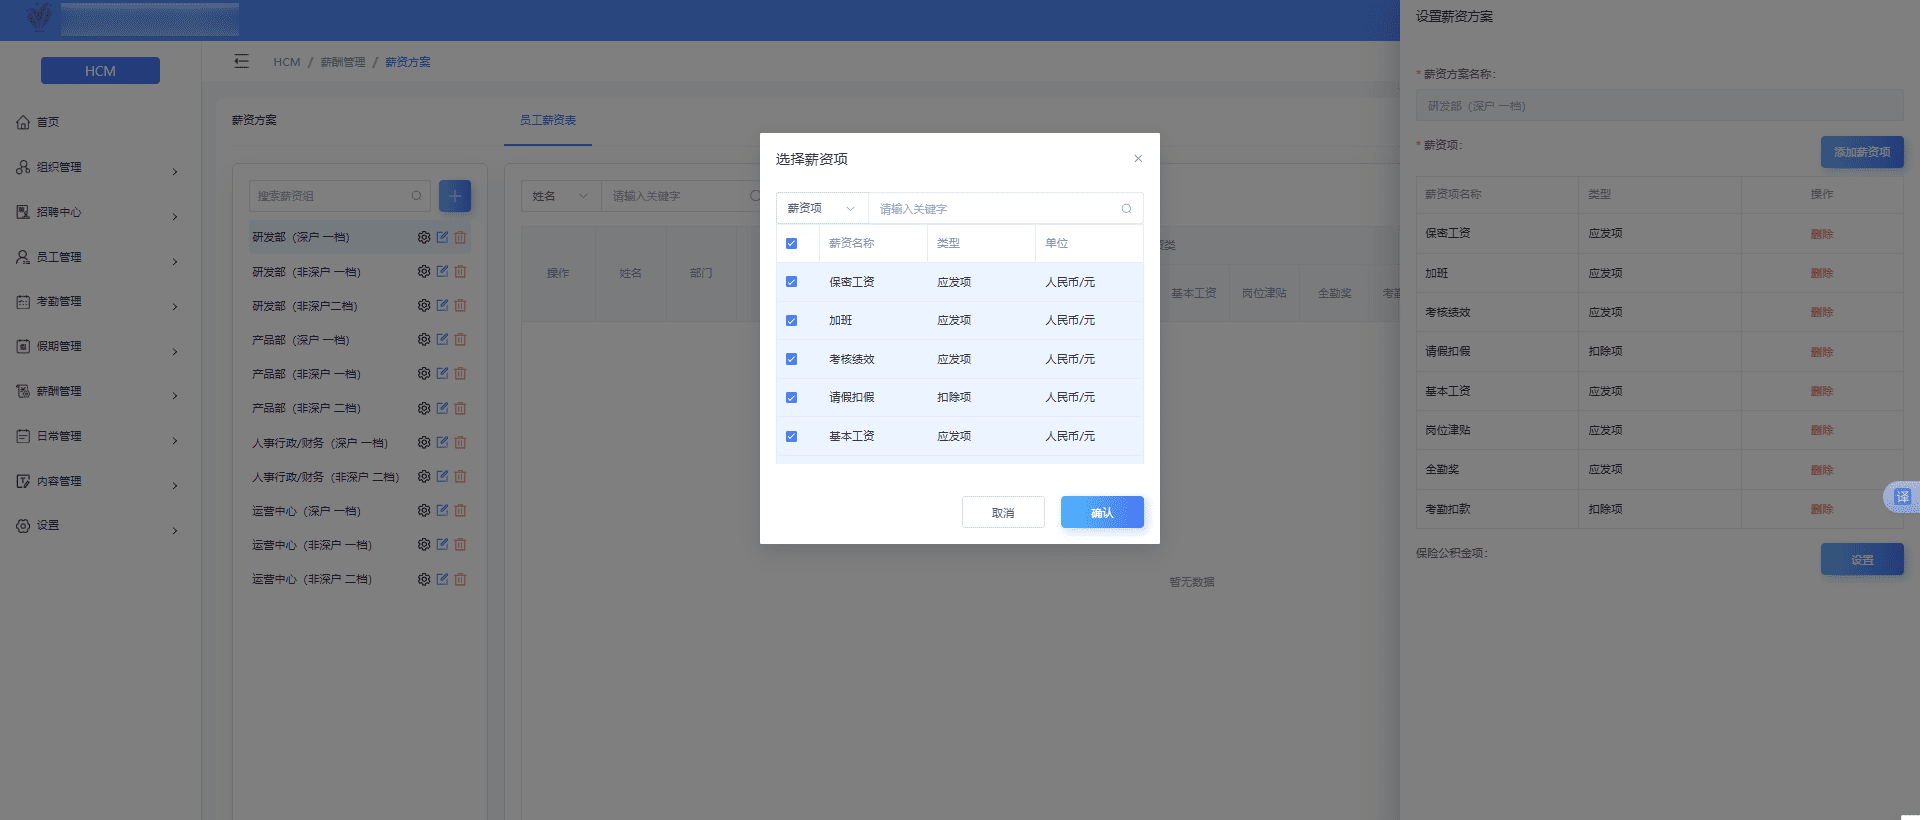The width and height of the screenshot is (1920, 820).
Task: Close the 选择薪资项 dialog
Action: point(1138,159)
